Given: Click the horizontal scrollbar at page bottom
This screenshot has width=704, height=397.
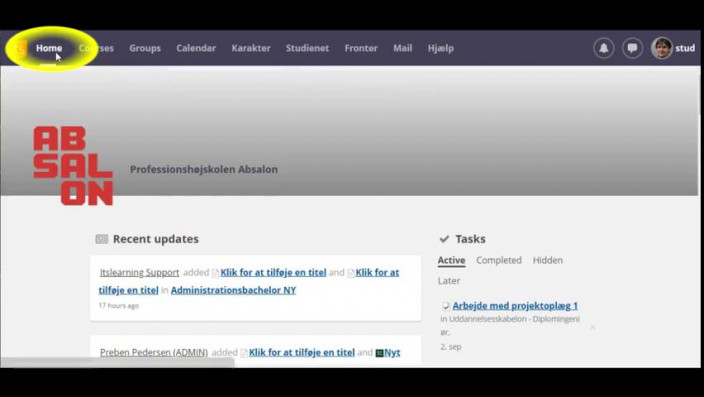Looking at the screenshot, I should click(x=117, y=362).
